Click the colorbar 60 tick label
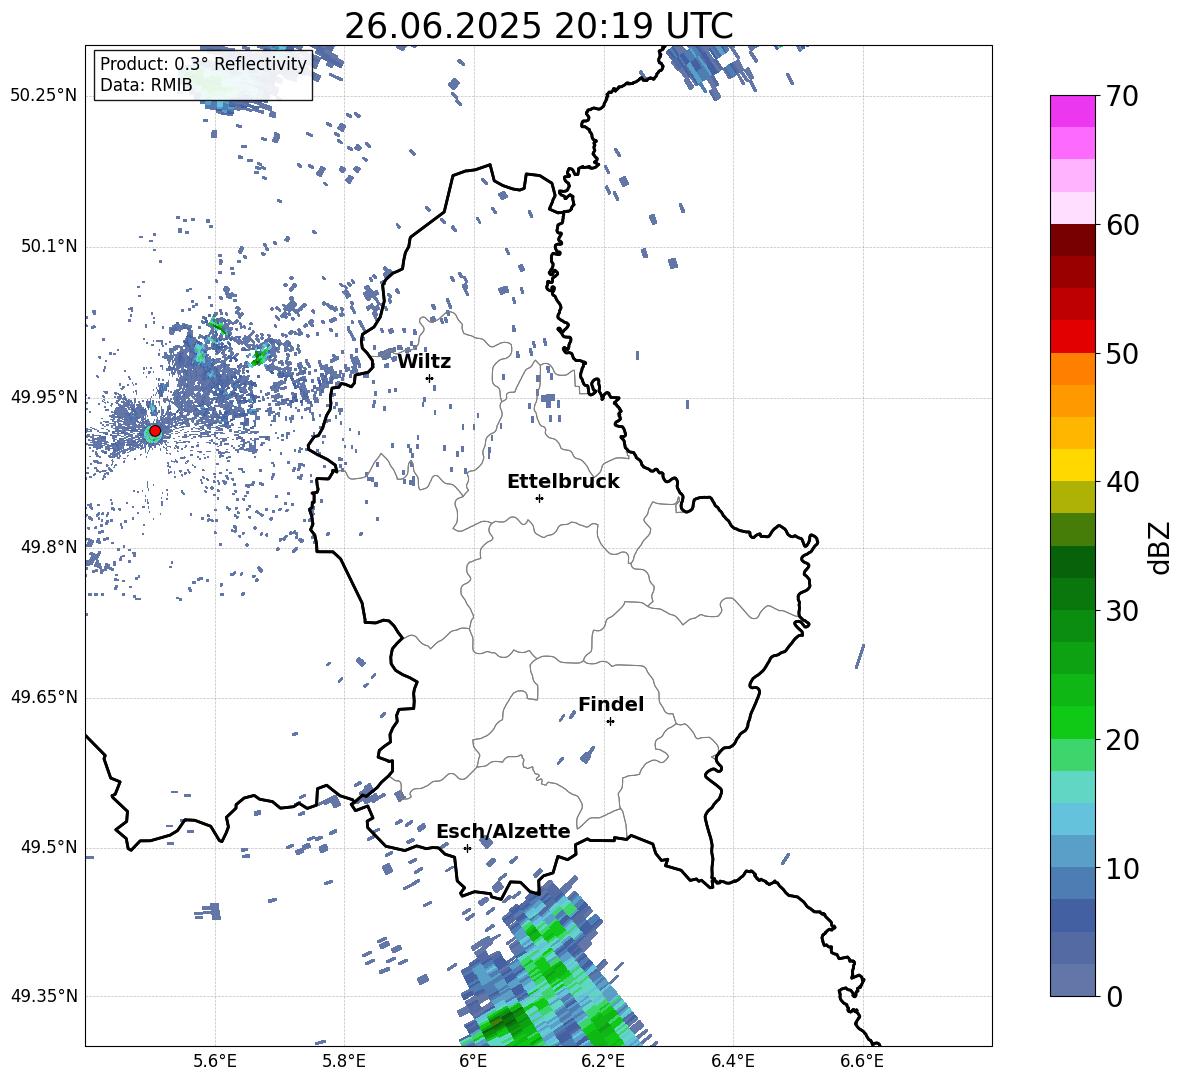The image size is (1184, 1081). [x=1122, y=225]
